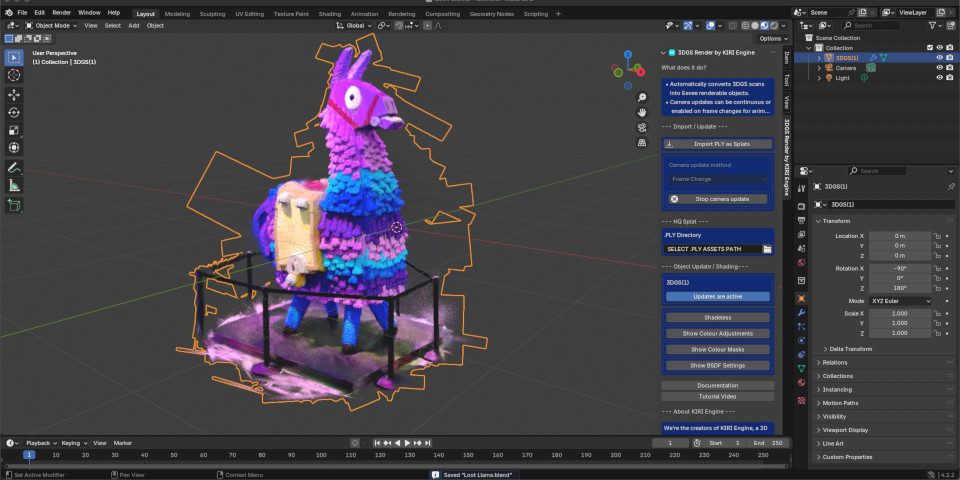Choose the Add Cube tool
The height and width of the screenshot is (480, 960).
[14, 205]
